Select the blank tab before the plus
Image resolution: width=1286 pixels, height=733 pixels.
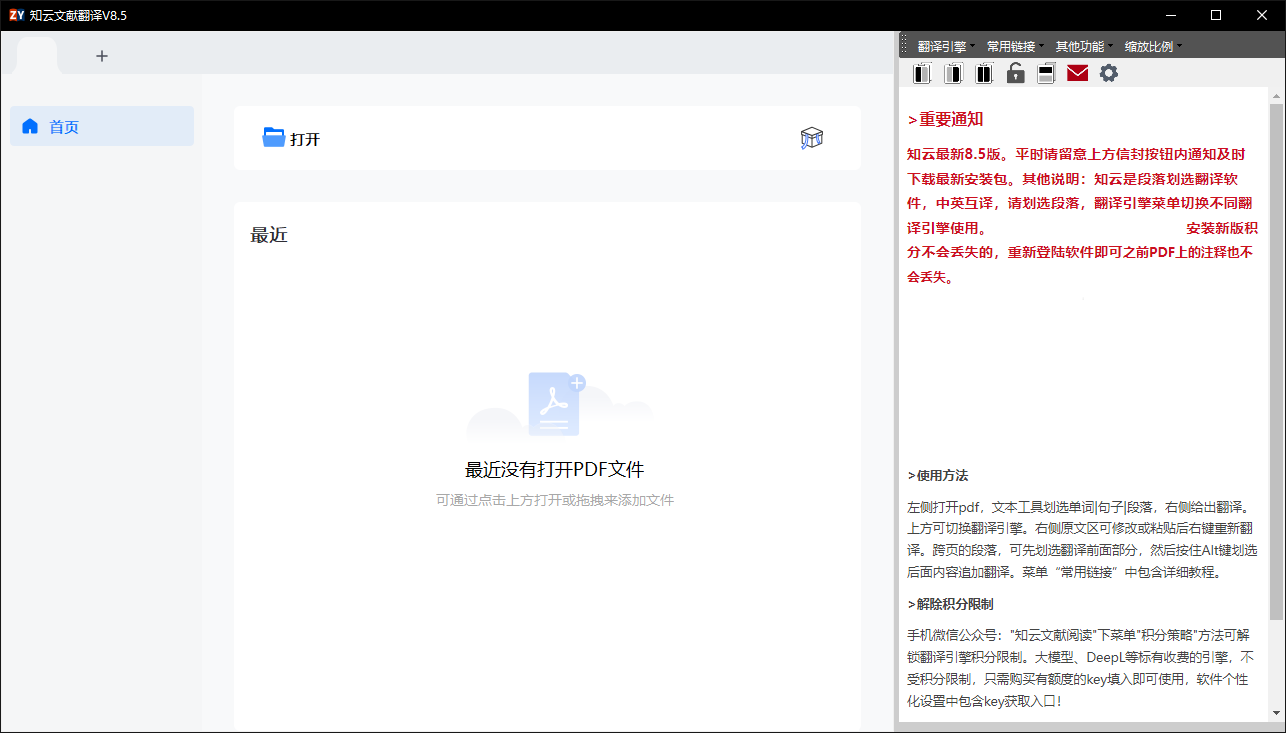pyautogui.click(x=38, y=55)
